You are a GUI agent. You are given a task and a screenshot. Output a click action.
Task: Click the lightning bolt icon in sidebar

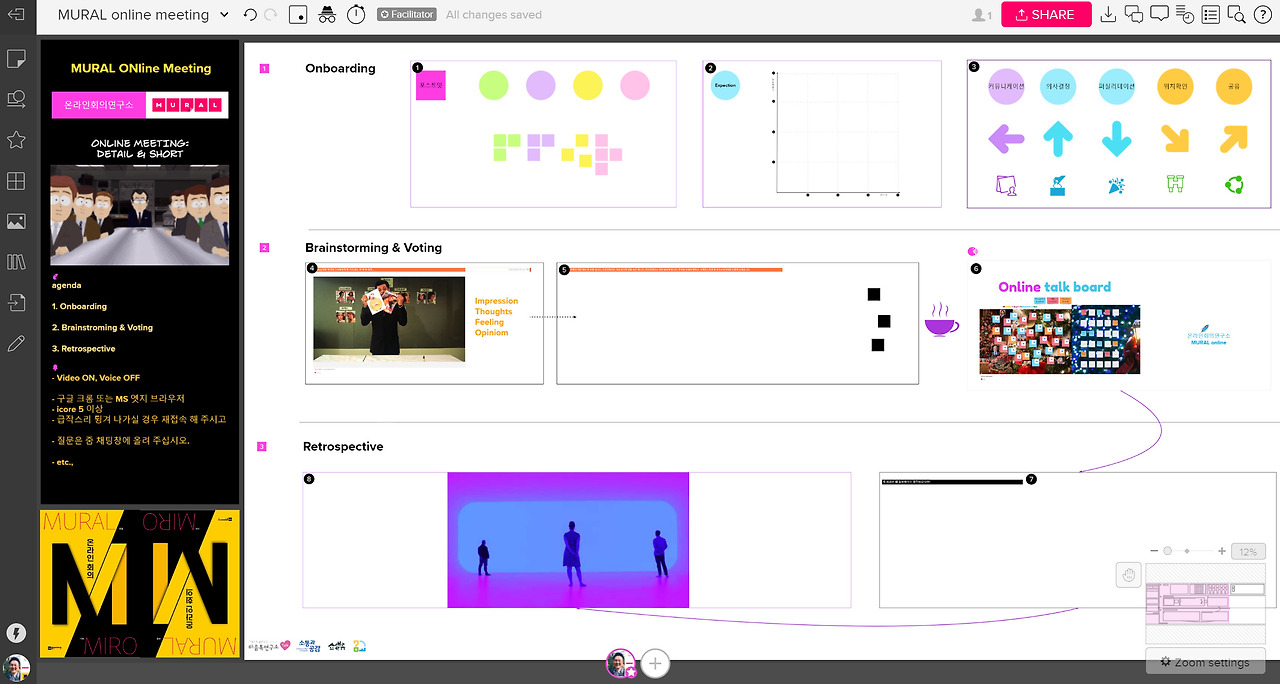pos(16,633)
